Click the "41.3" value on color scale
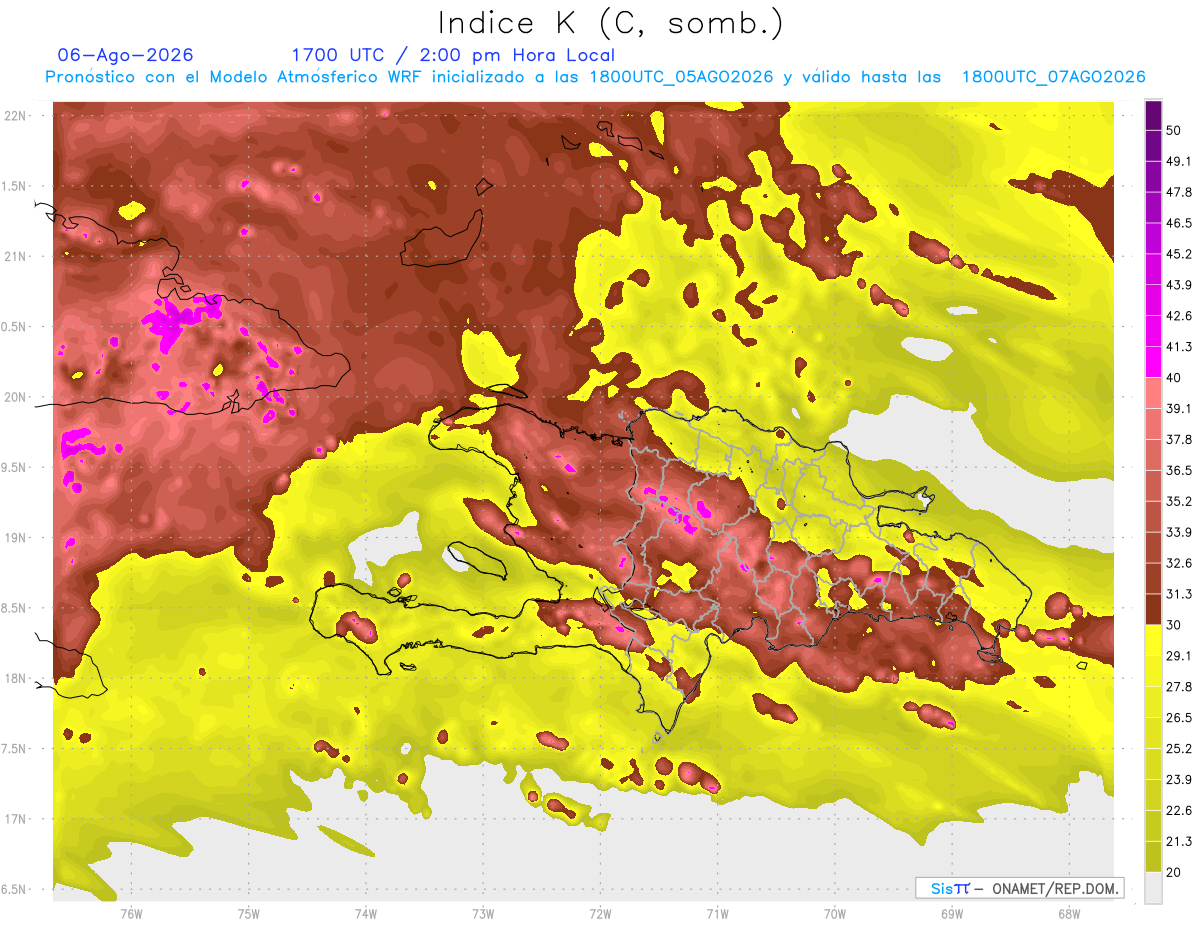Image resolution: width=1200 pixels, height=927 pixels. (1178, 347)
